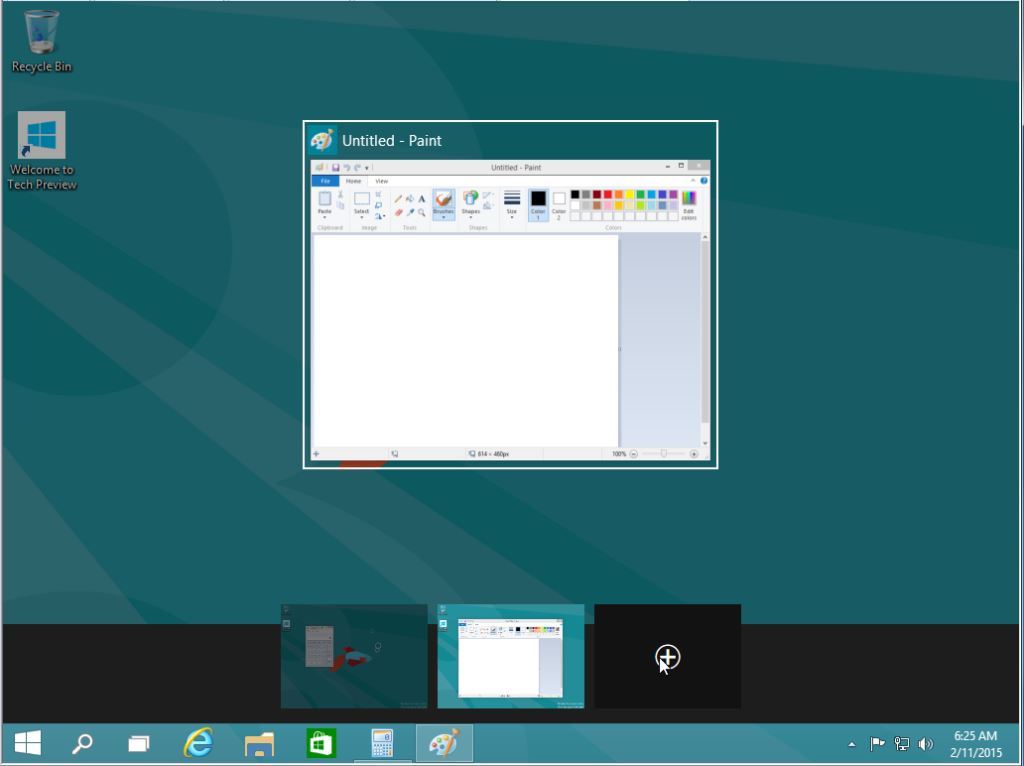The image size is (1024, 766).
Task: Open Paint help question mark icon
Action: (x=704, y=181)
